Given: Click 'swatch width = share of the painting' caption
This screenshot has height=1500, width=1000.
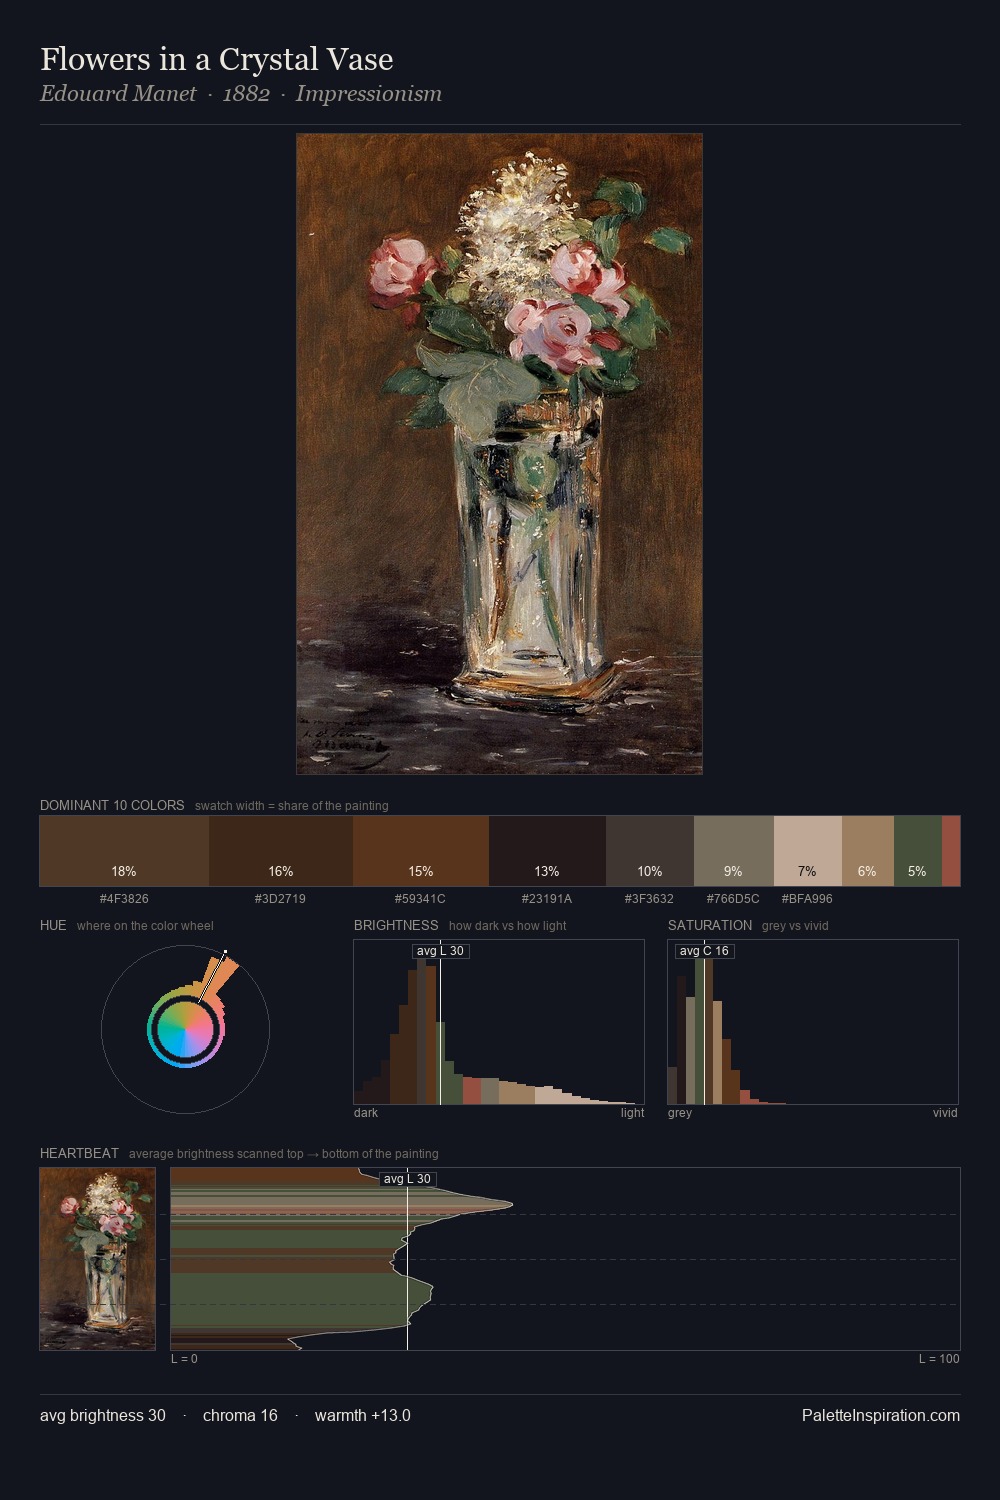Looking at the screenshot, I should coord(292,806).
